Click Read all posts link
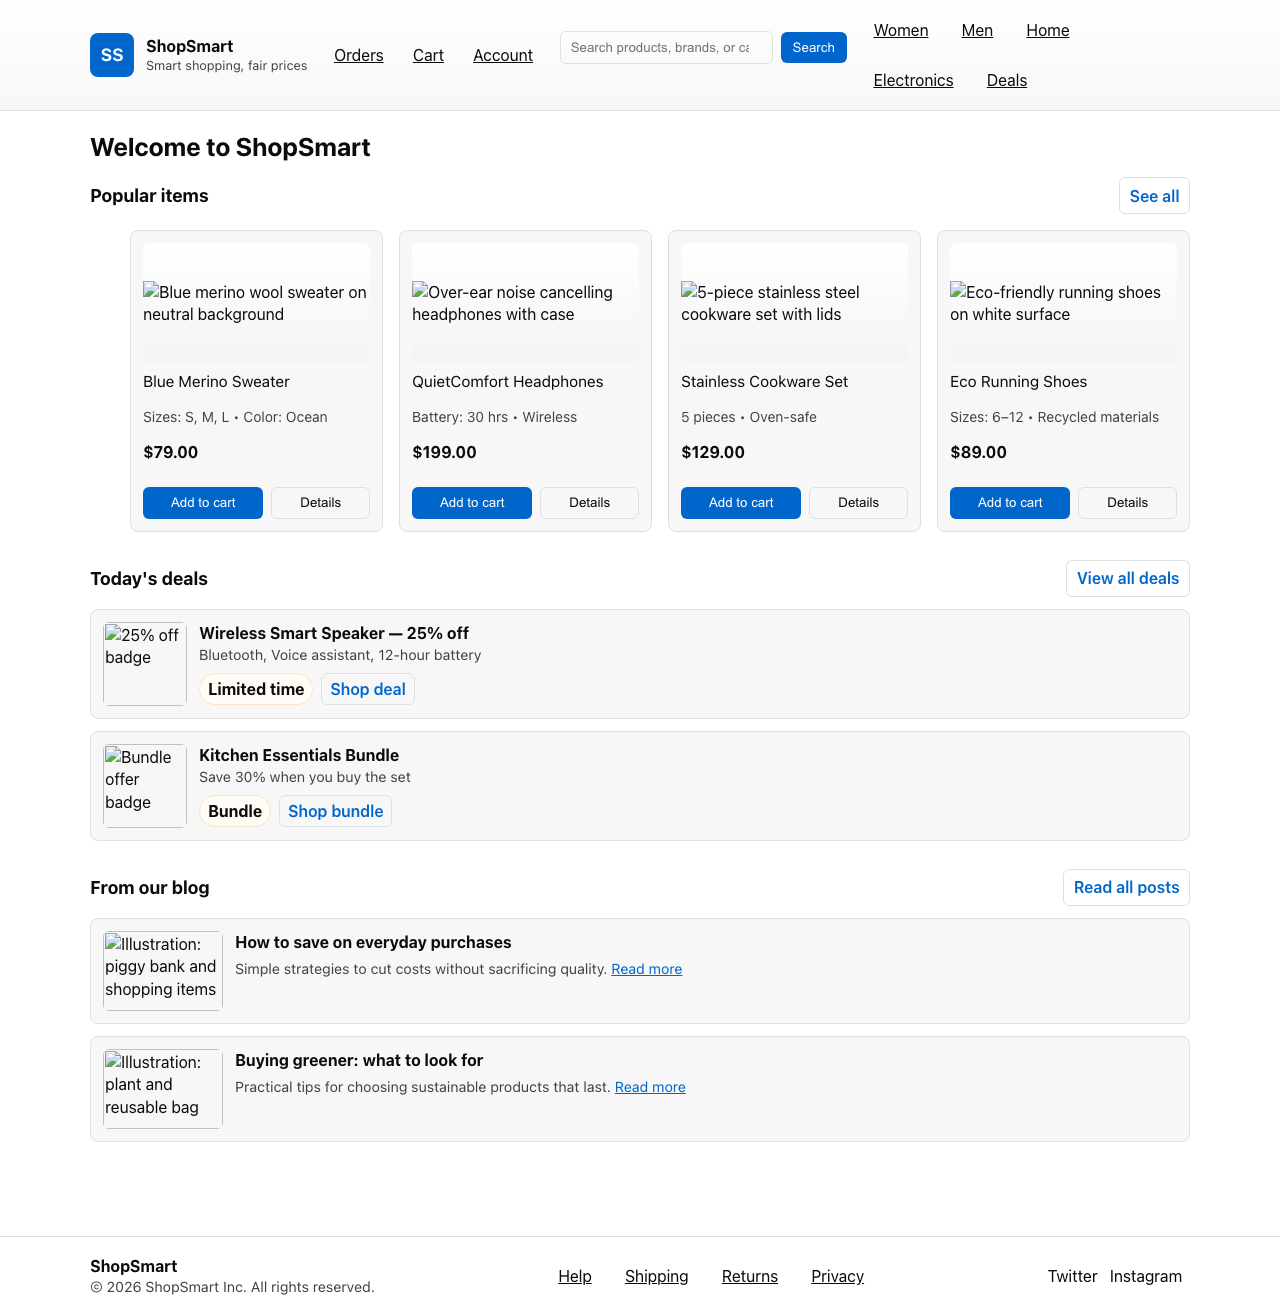This screenshot has height=1316, width=1280. (1126, 887)
